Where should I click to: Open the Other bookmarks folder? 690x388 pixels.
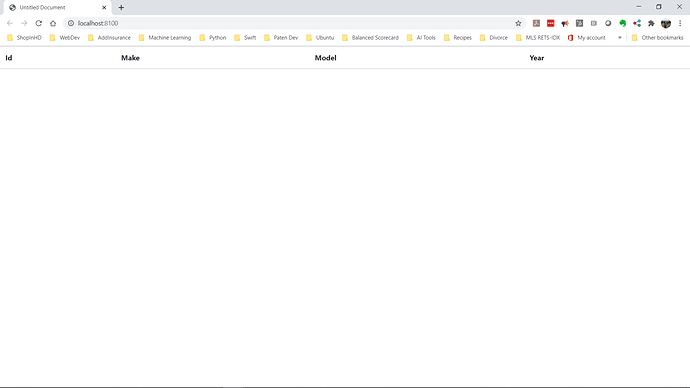coord(657,38)
